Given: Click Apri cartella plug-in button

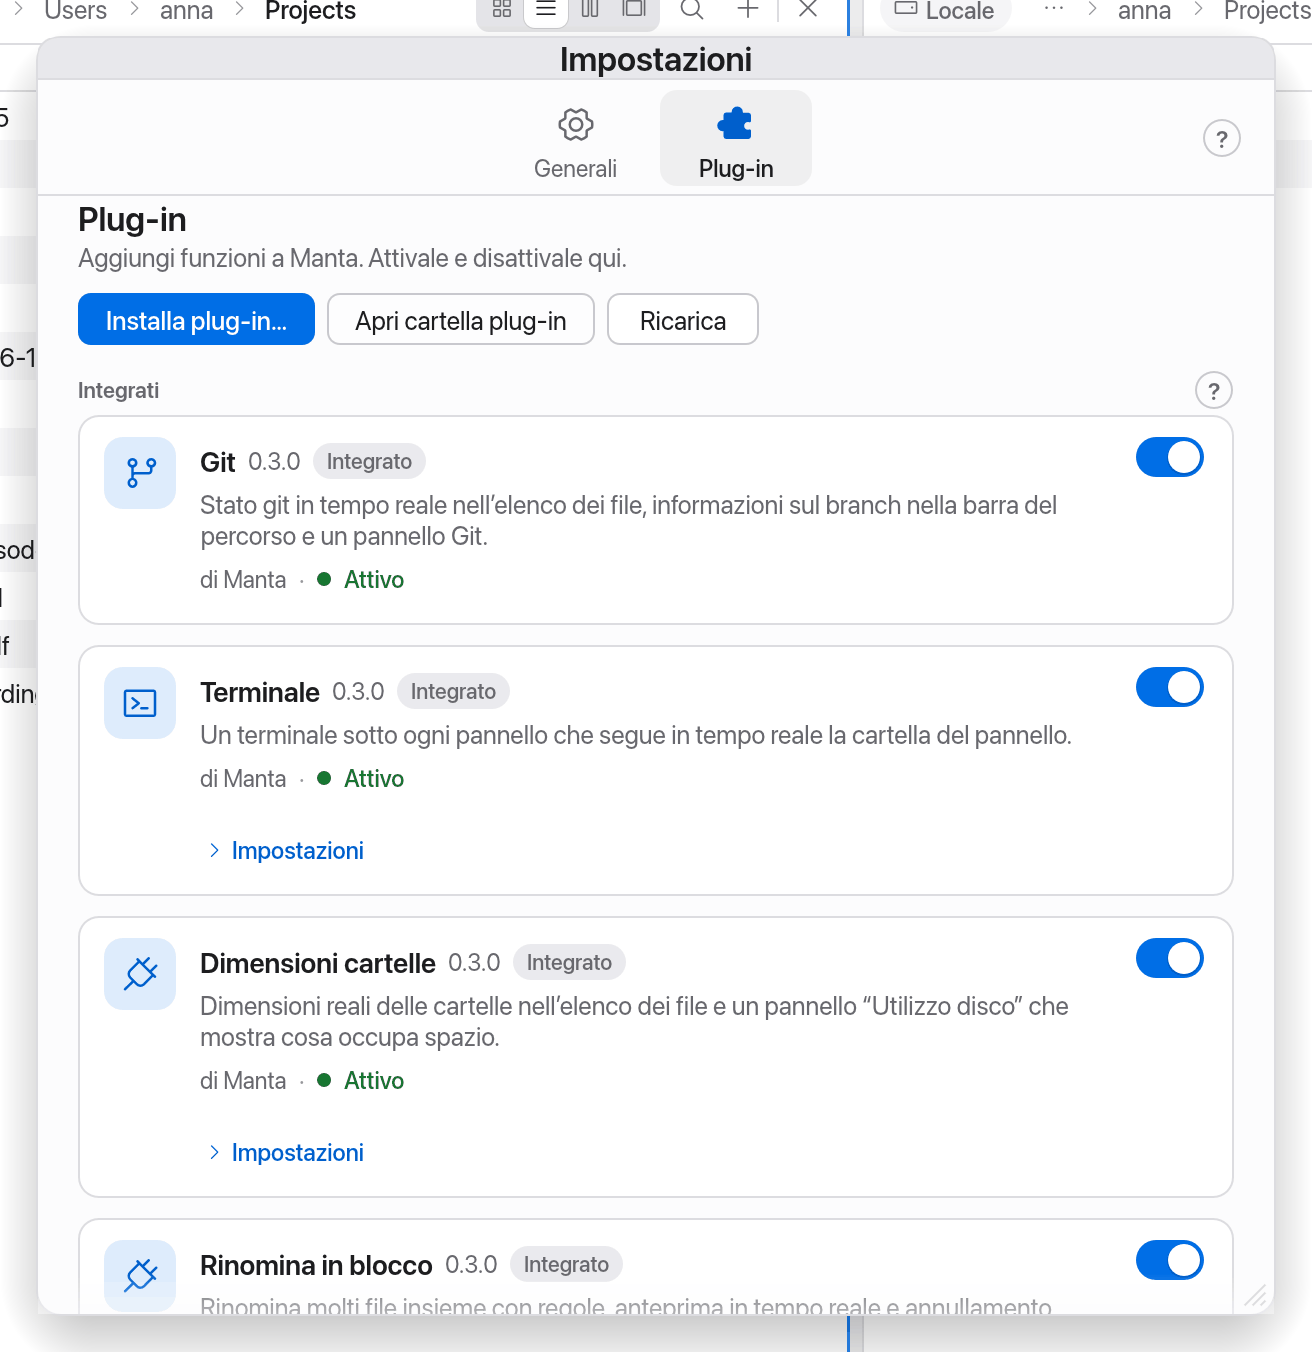Looking at the screenshot, I should [x=461, y=320].
